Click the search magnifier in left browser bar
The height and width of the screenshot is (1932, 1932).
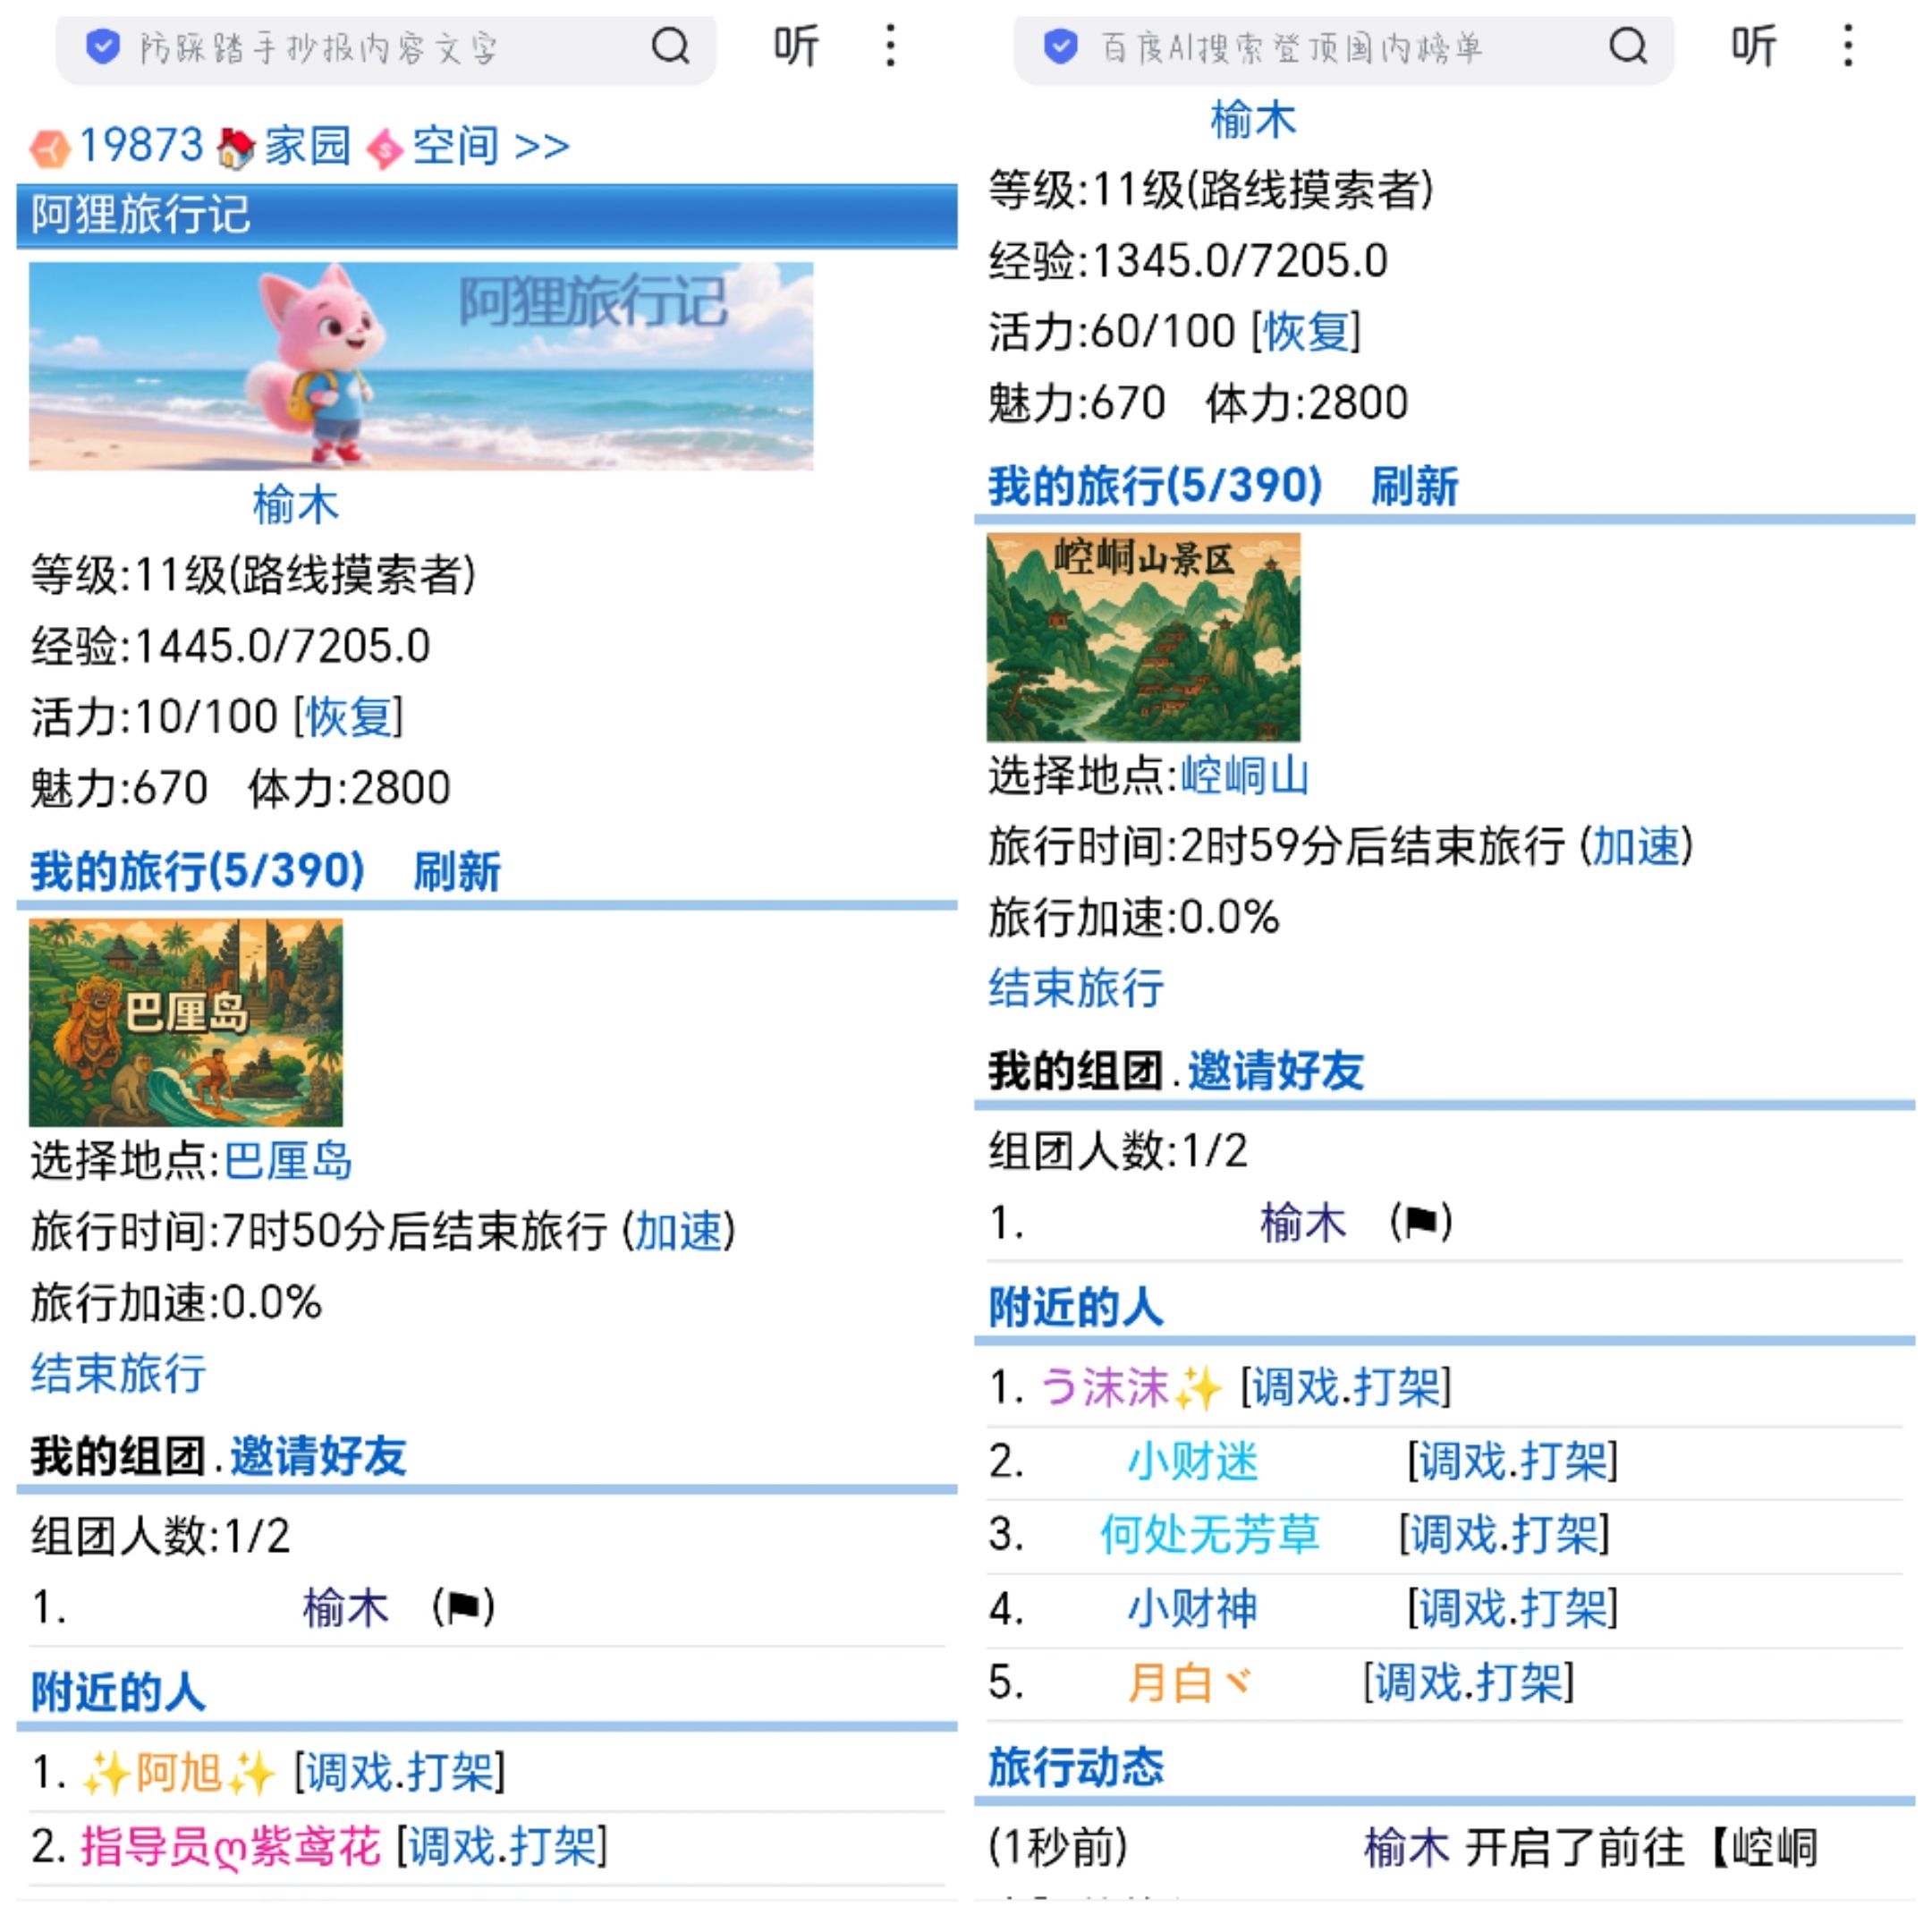click(670, 46)
